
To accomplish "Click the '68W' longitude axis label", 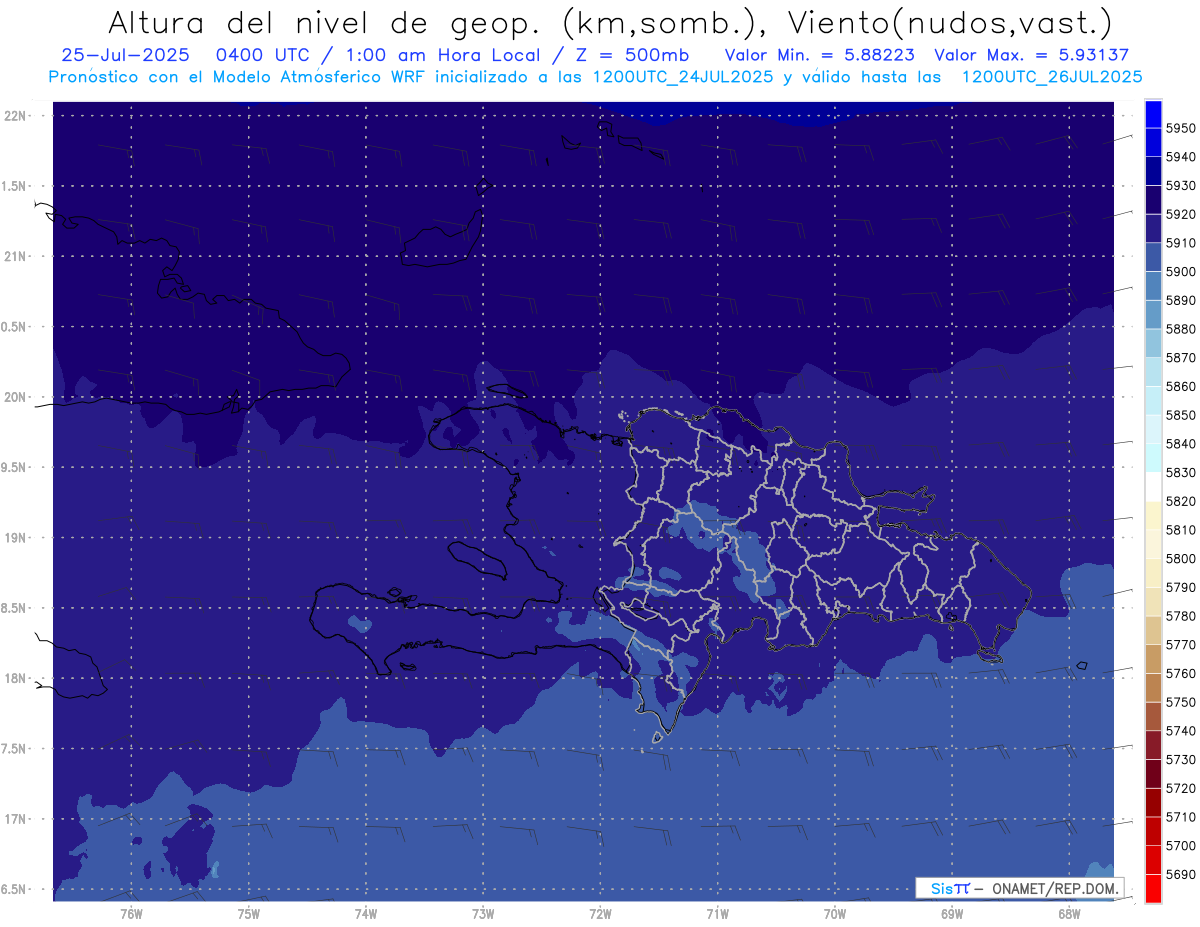I will tap(1069, 913).
